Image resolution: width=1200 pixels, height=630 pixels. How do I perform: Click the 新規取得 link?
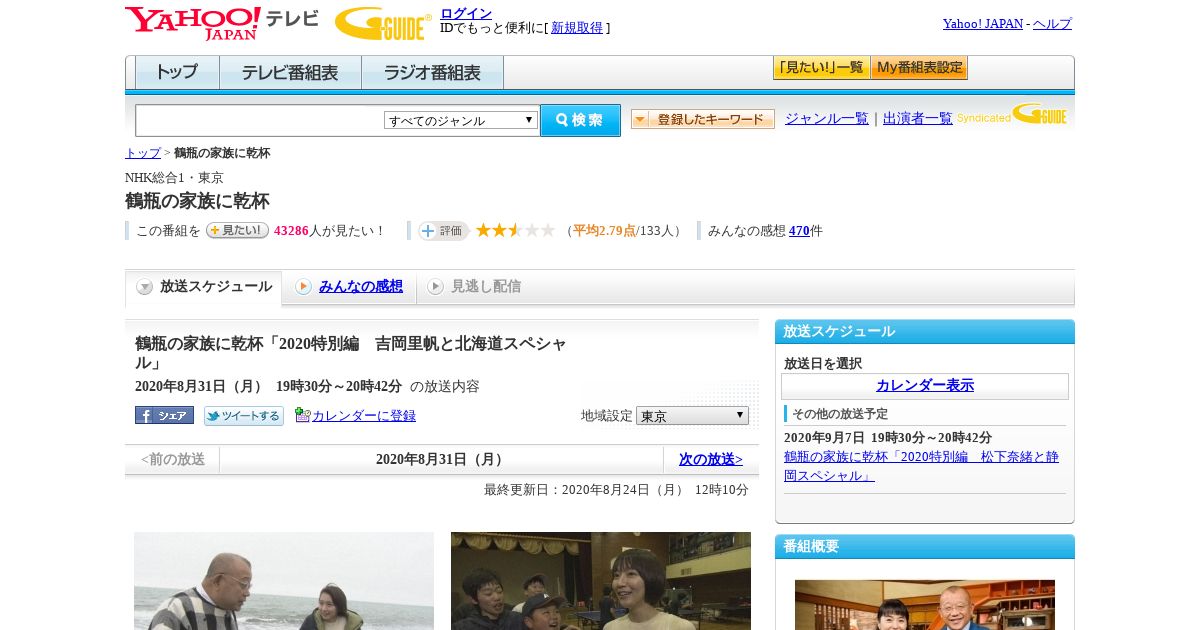[x=577, y=28]
